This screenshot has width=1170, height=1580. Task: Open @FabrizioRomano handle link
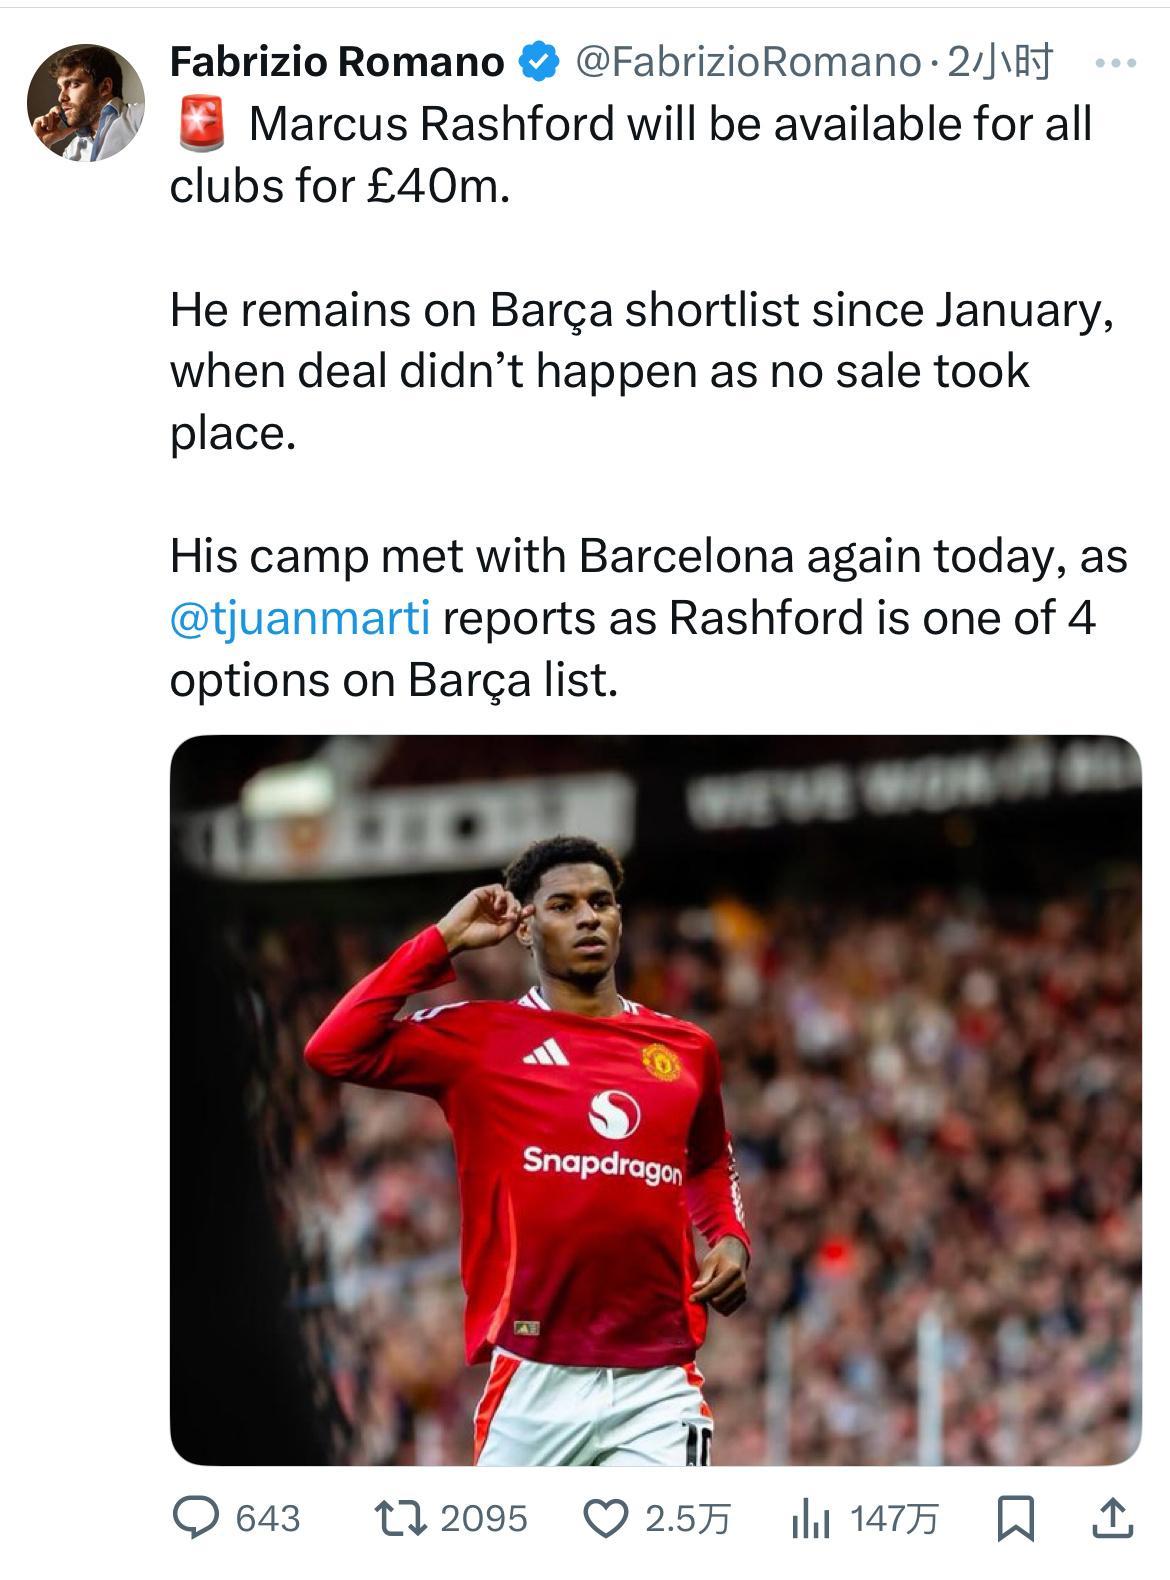pos(747,63)
